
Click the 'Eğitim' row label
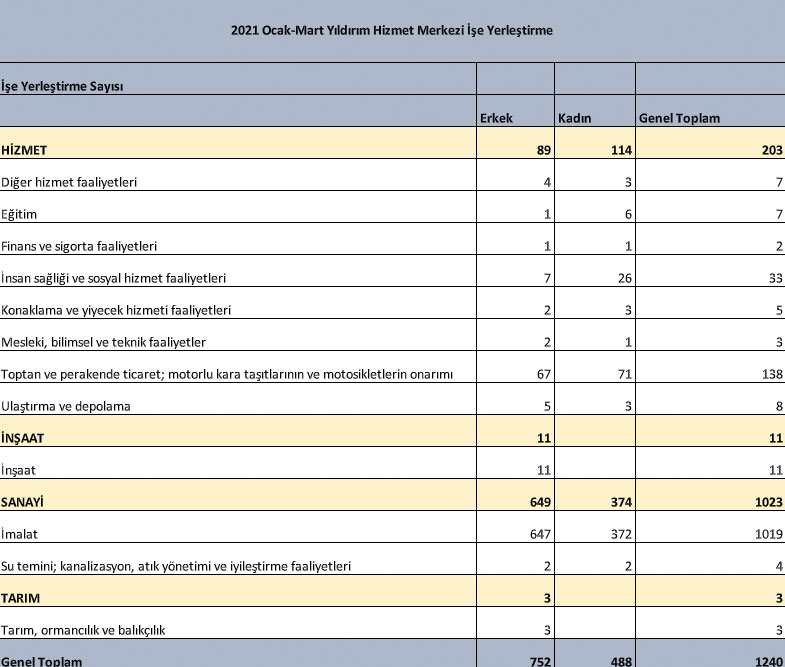20,214
